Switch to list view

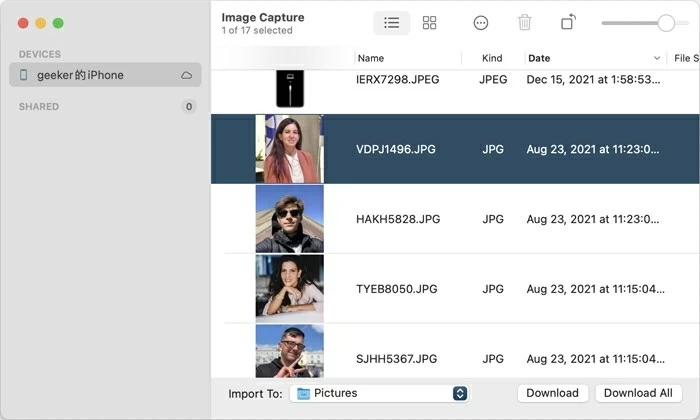(x=392, y=23)
